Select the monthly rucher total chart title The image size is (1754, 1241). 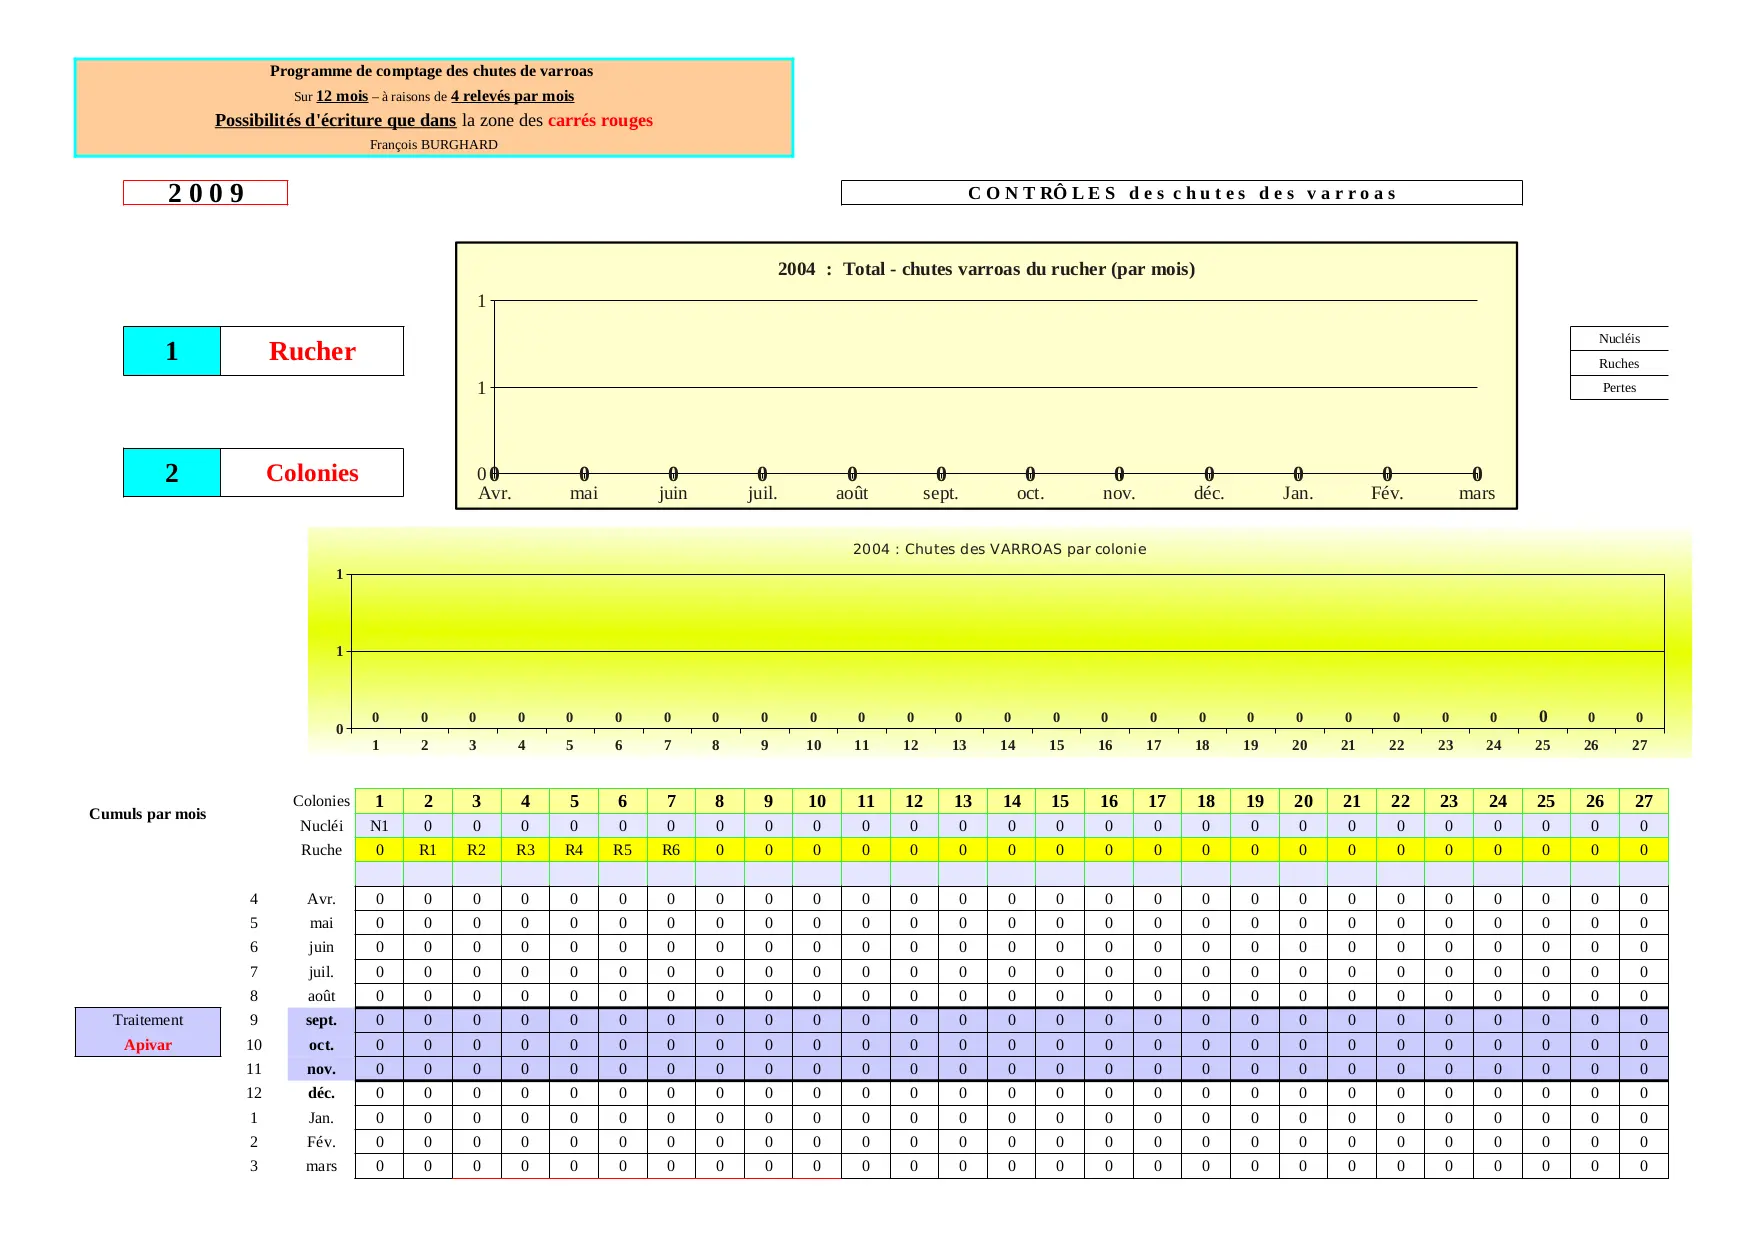[986, 269]
